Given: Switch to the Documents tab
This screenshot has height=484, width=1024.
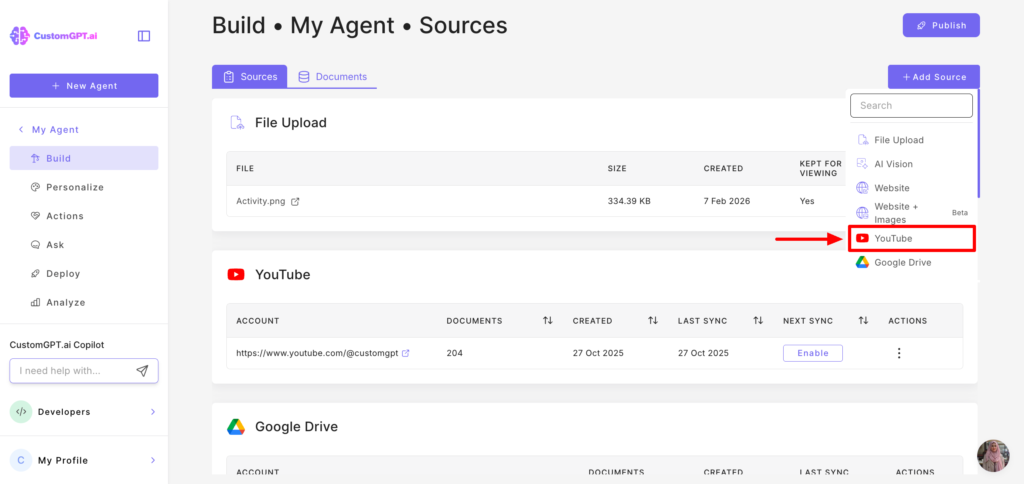Looking at the screenshot, I should tap(332, 77).
